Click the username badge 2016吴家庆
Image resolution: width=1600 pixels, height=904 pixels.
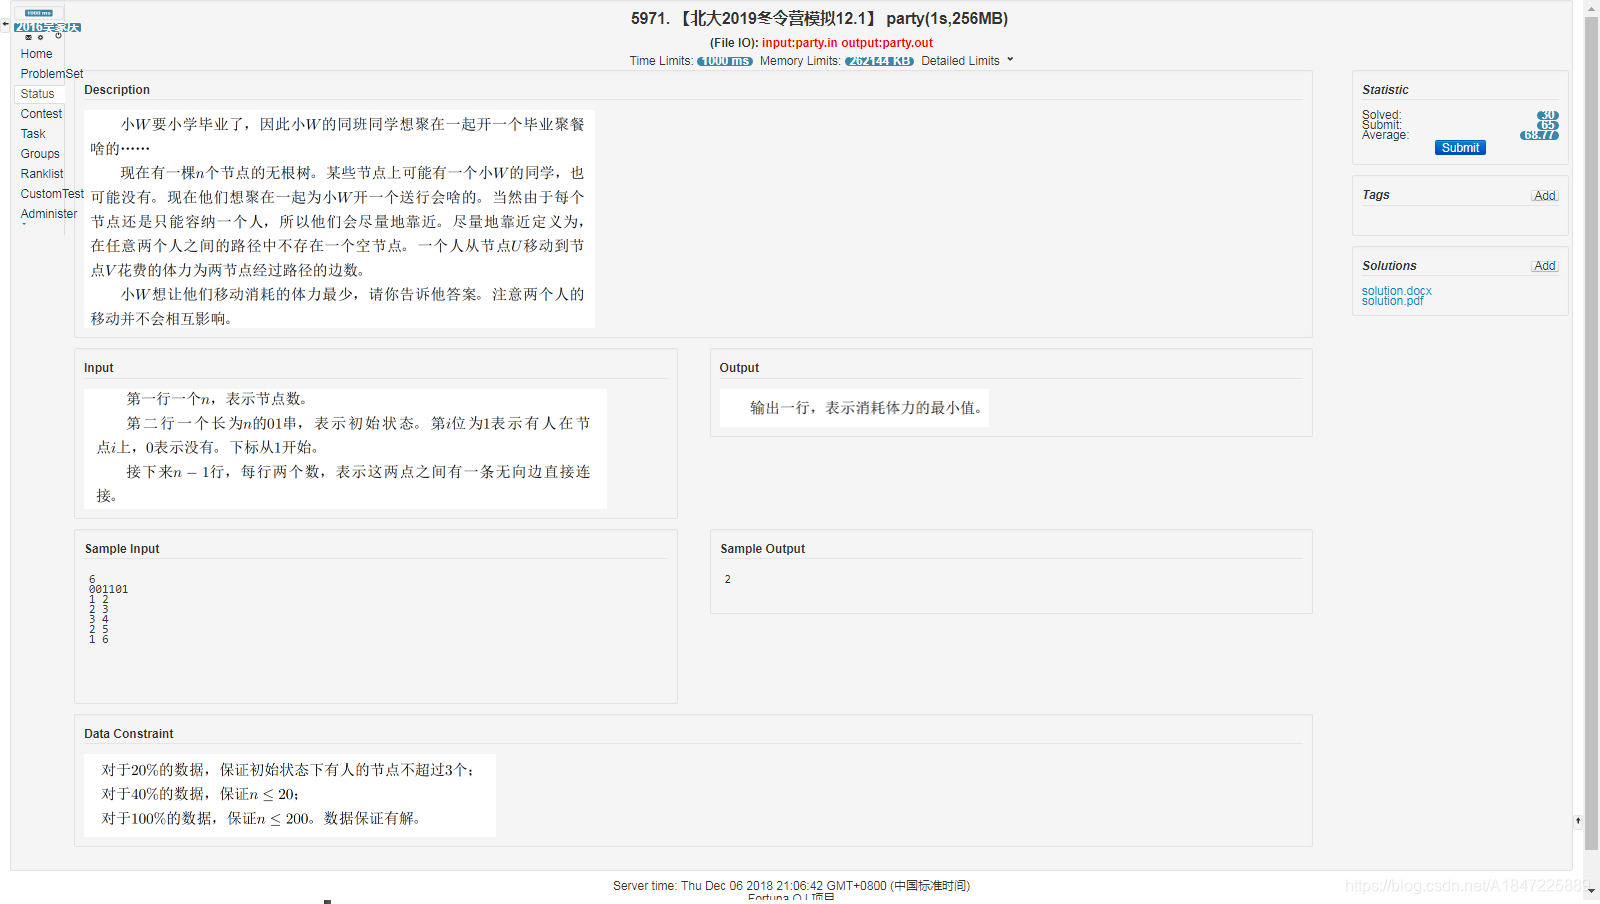(x=47, y=27)
